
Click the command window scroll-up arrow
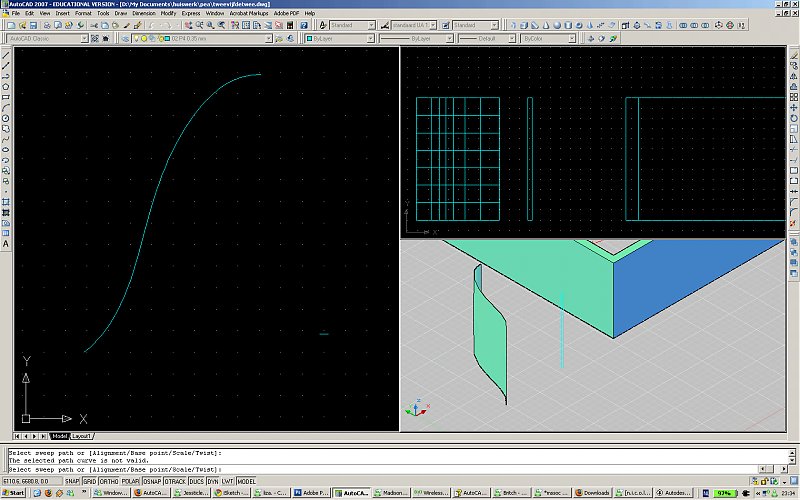tap(792, 452)
